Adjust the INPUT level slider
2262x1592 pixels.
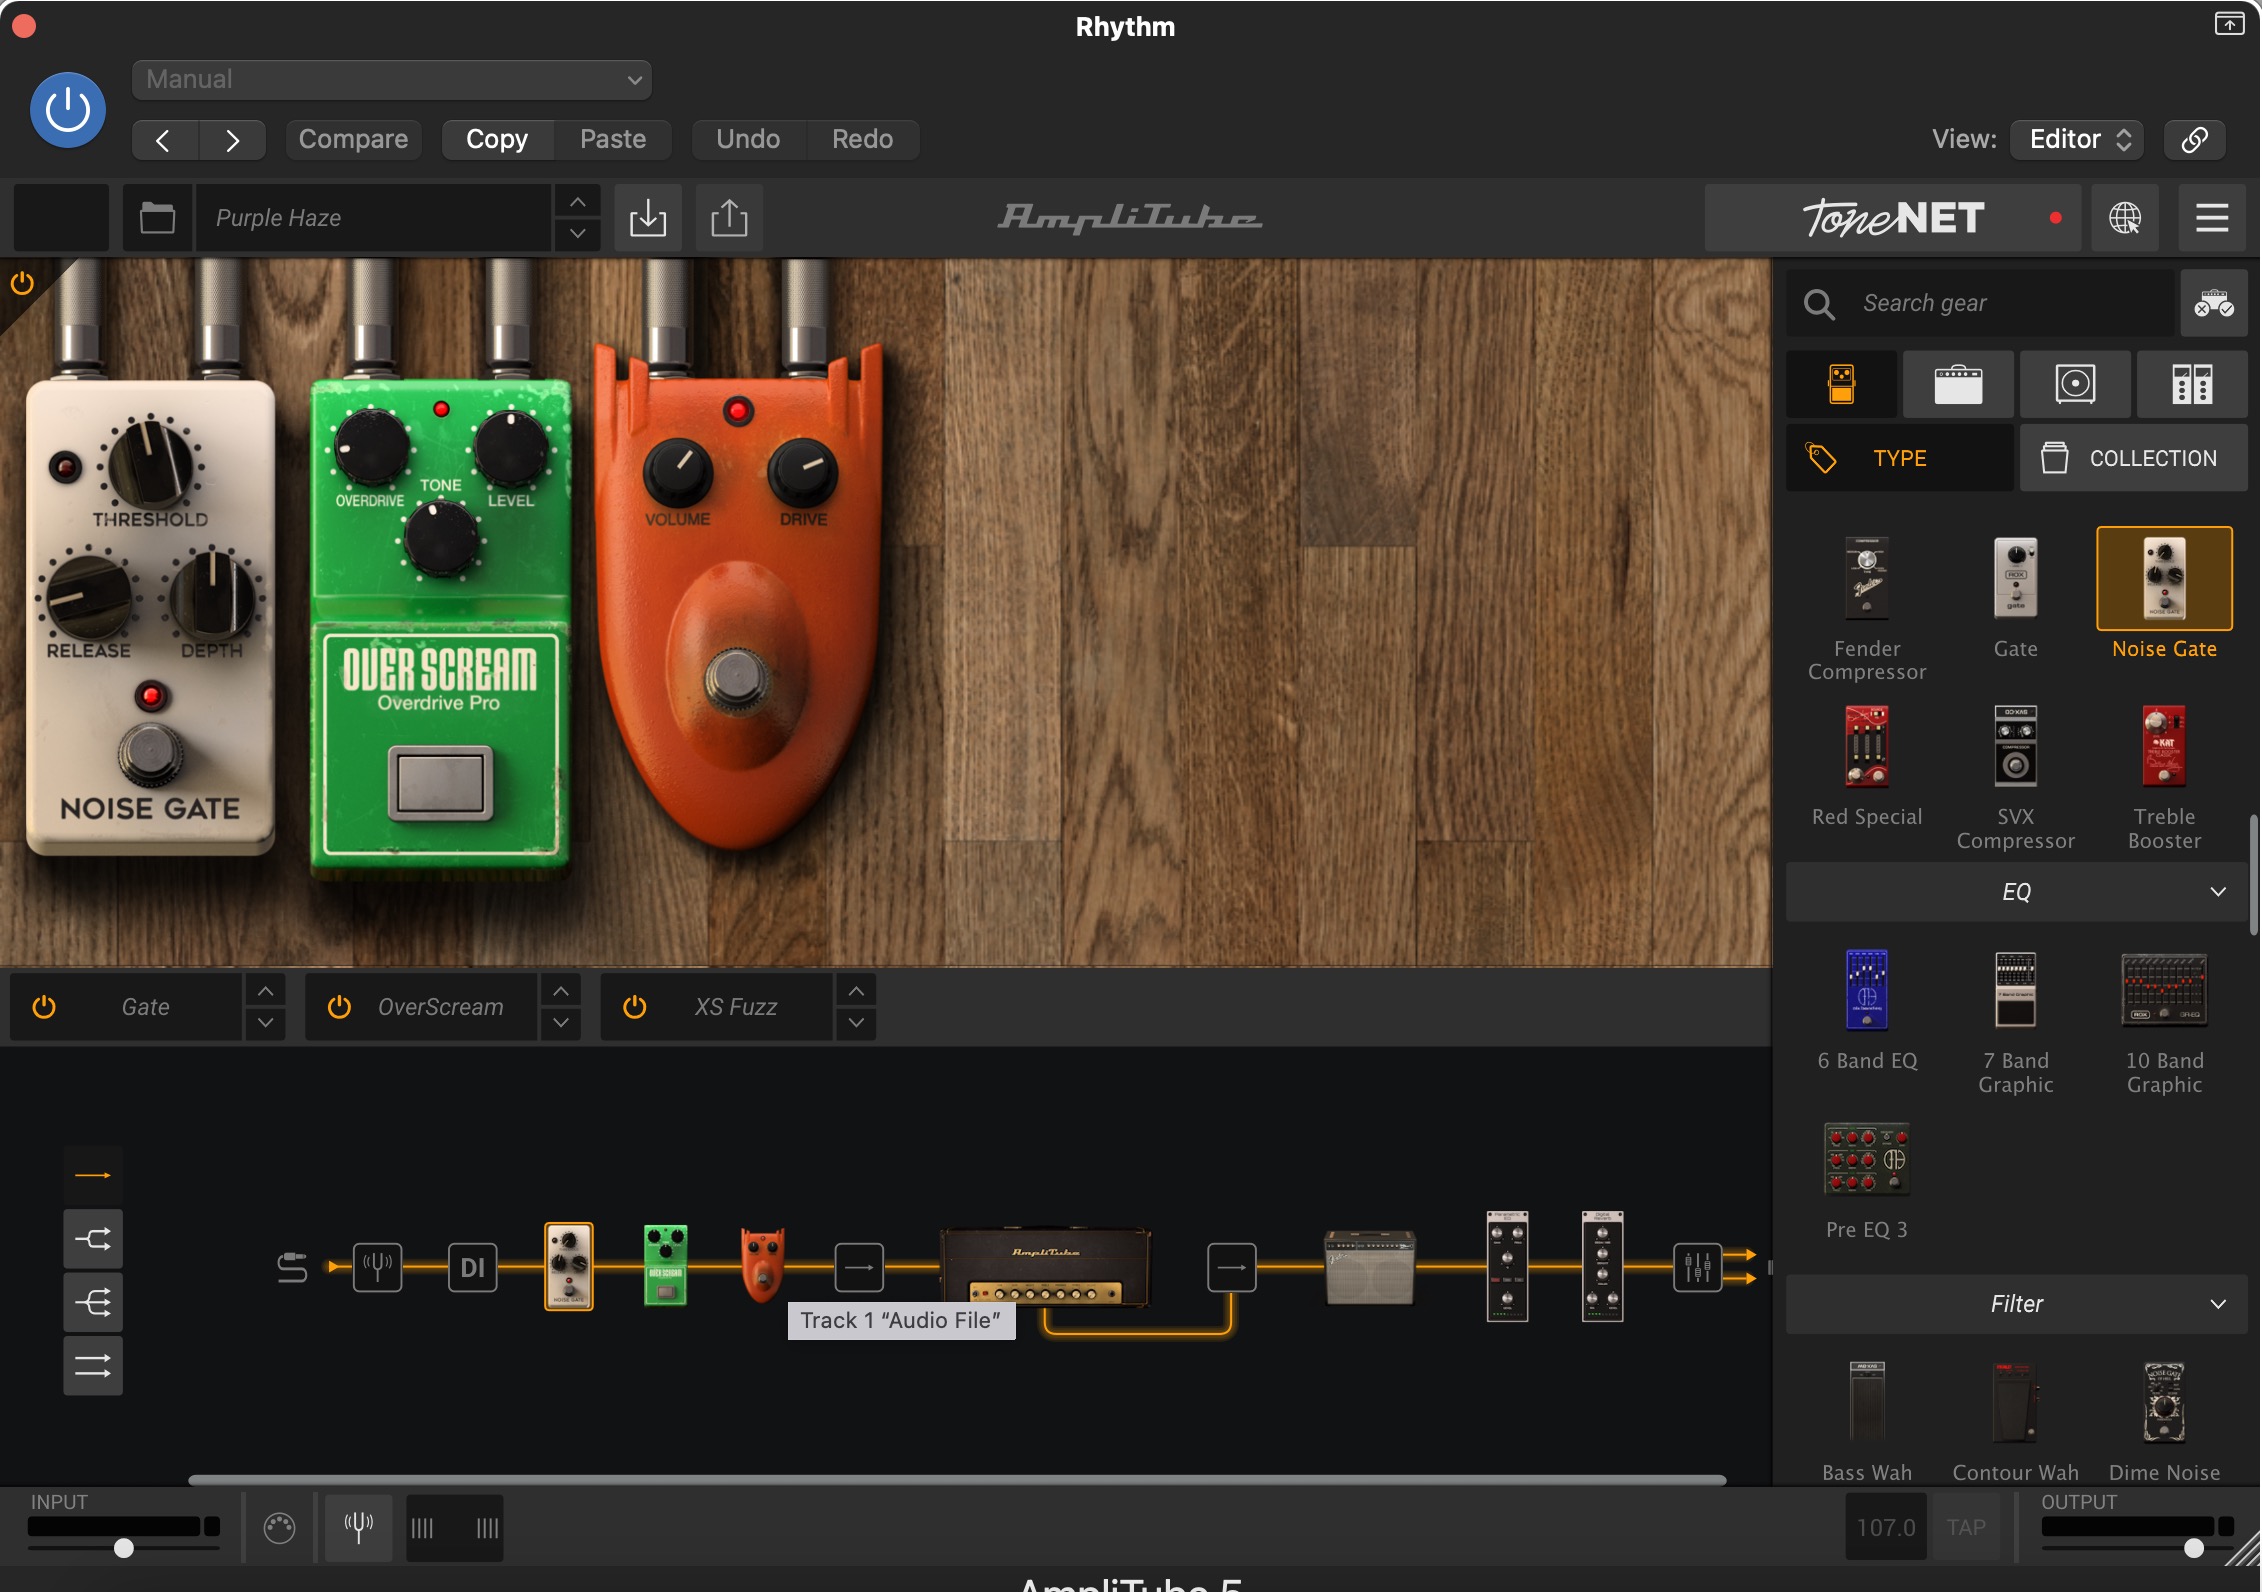(x=123, y=1548)
